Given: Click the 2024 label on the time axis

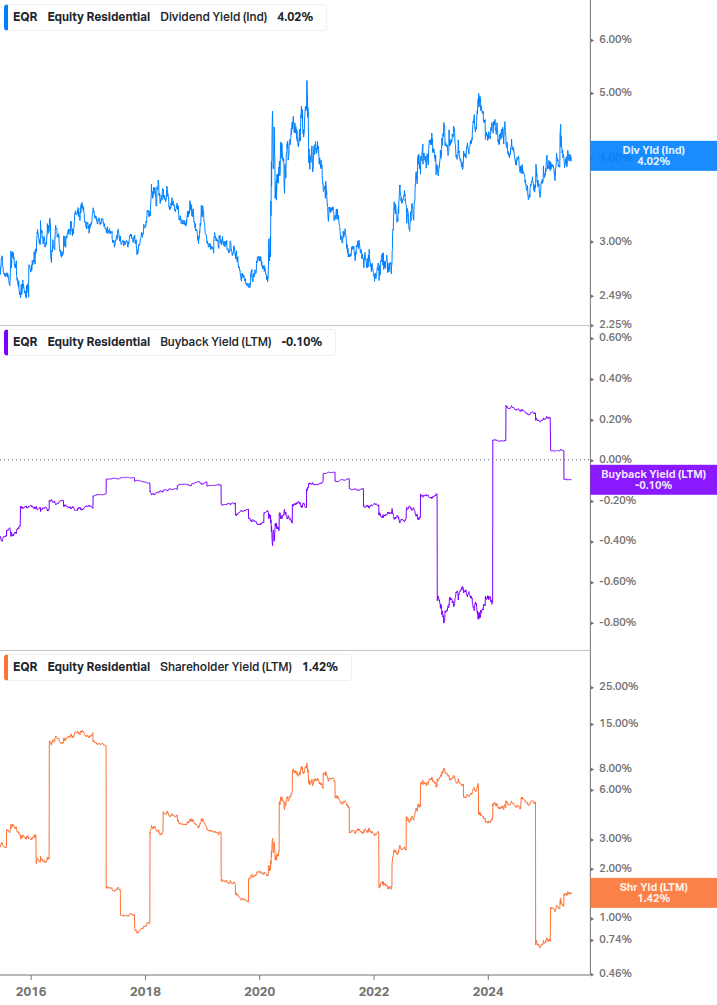Looking at the screenshot, I should (x=488, y=992).
